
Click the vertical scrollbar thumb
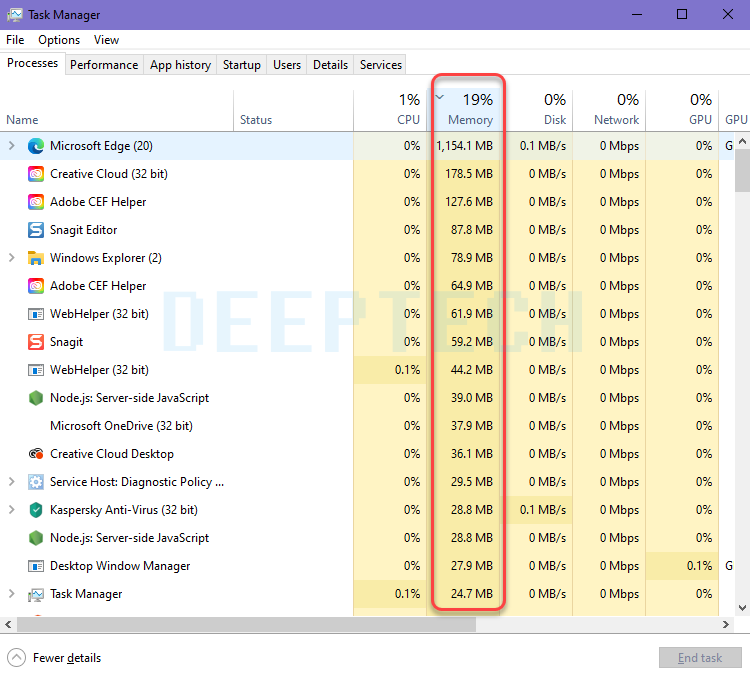coord(742,170)
